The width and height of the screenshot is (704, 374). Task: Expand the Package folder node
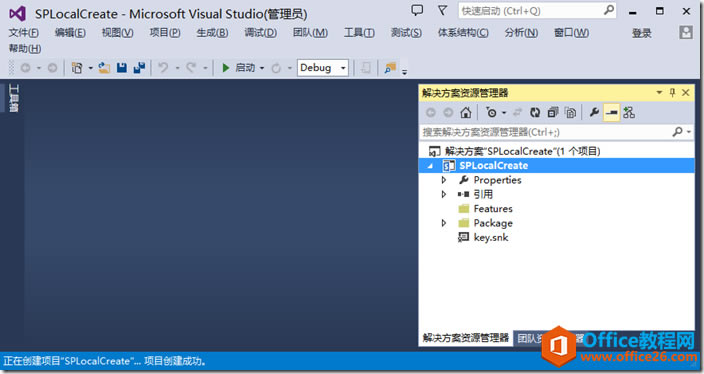[x=444, y=223]
